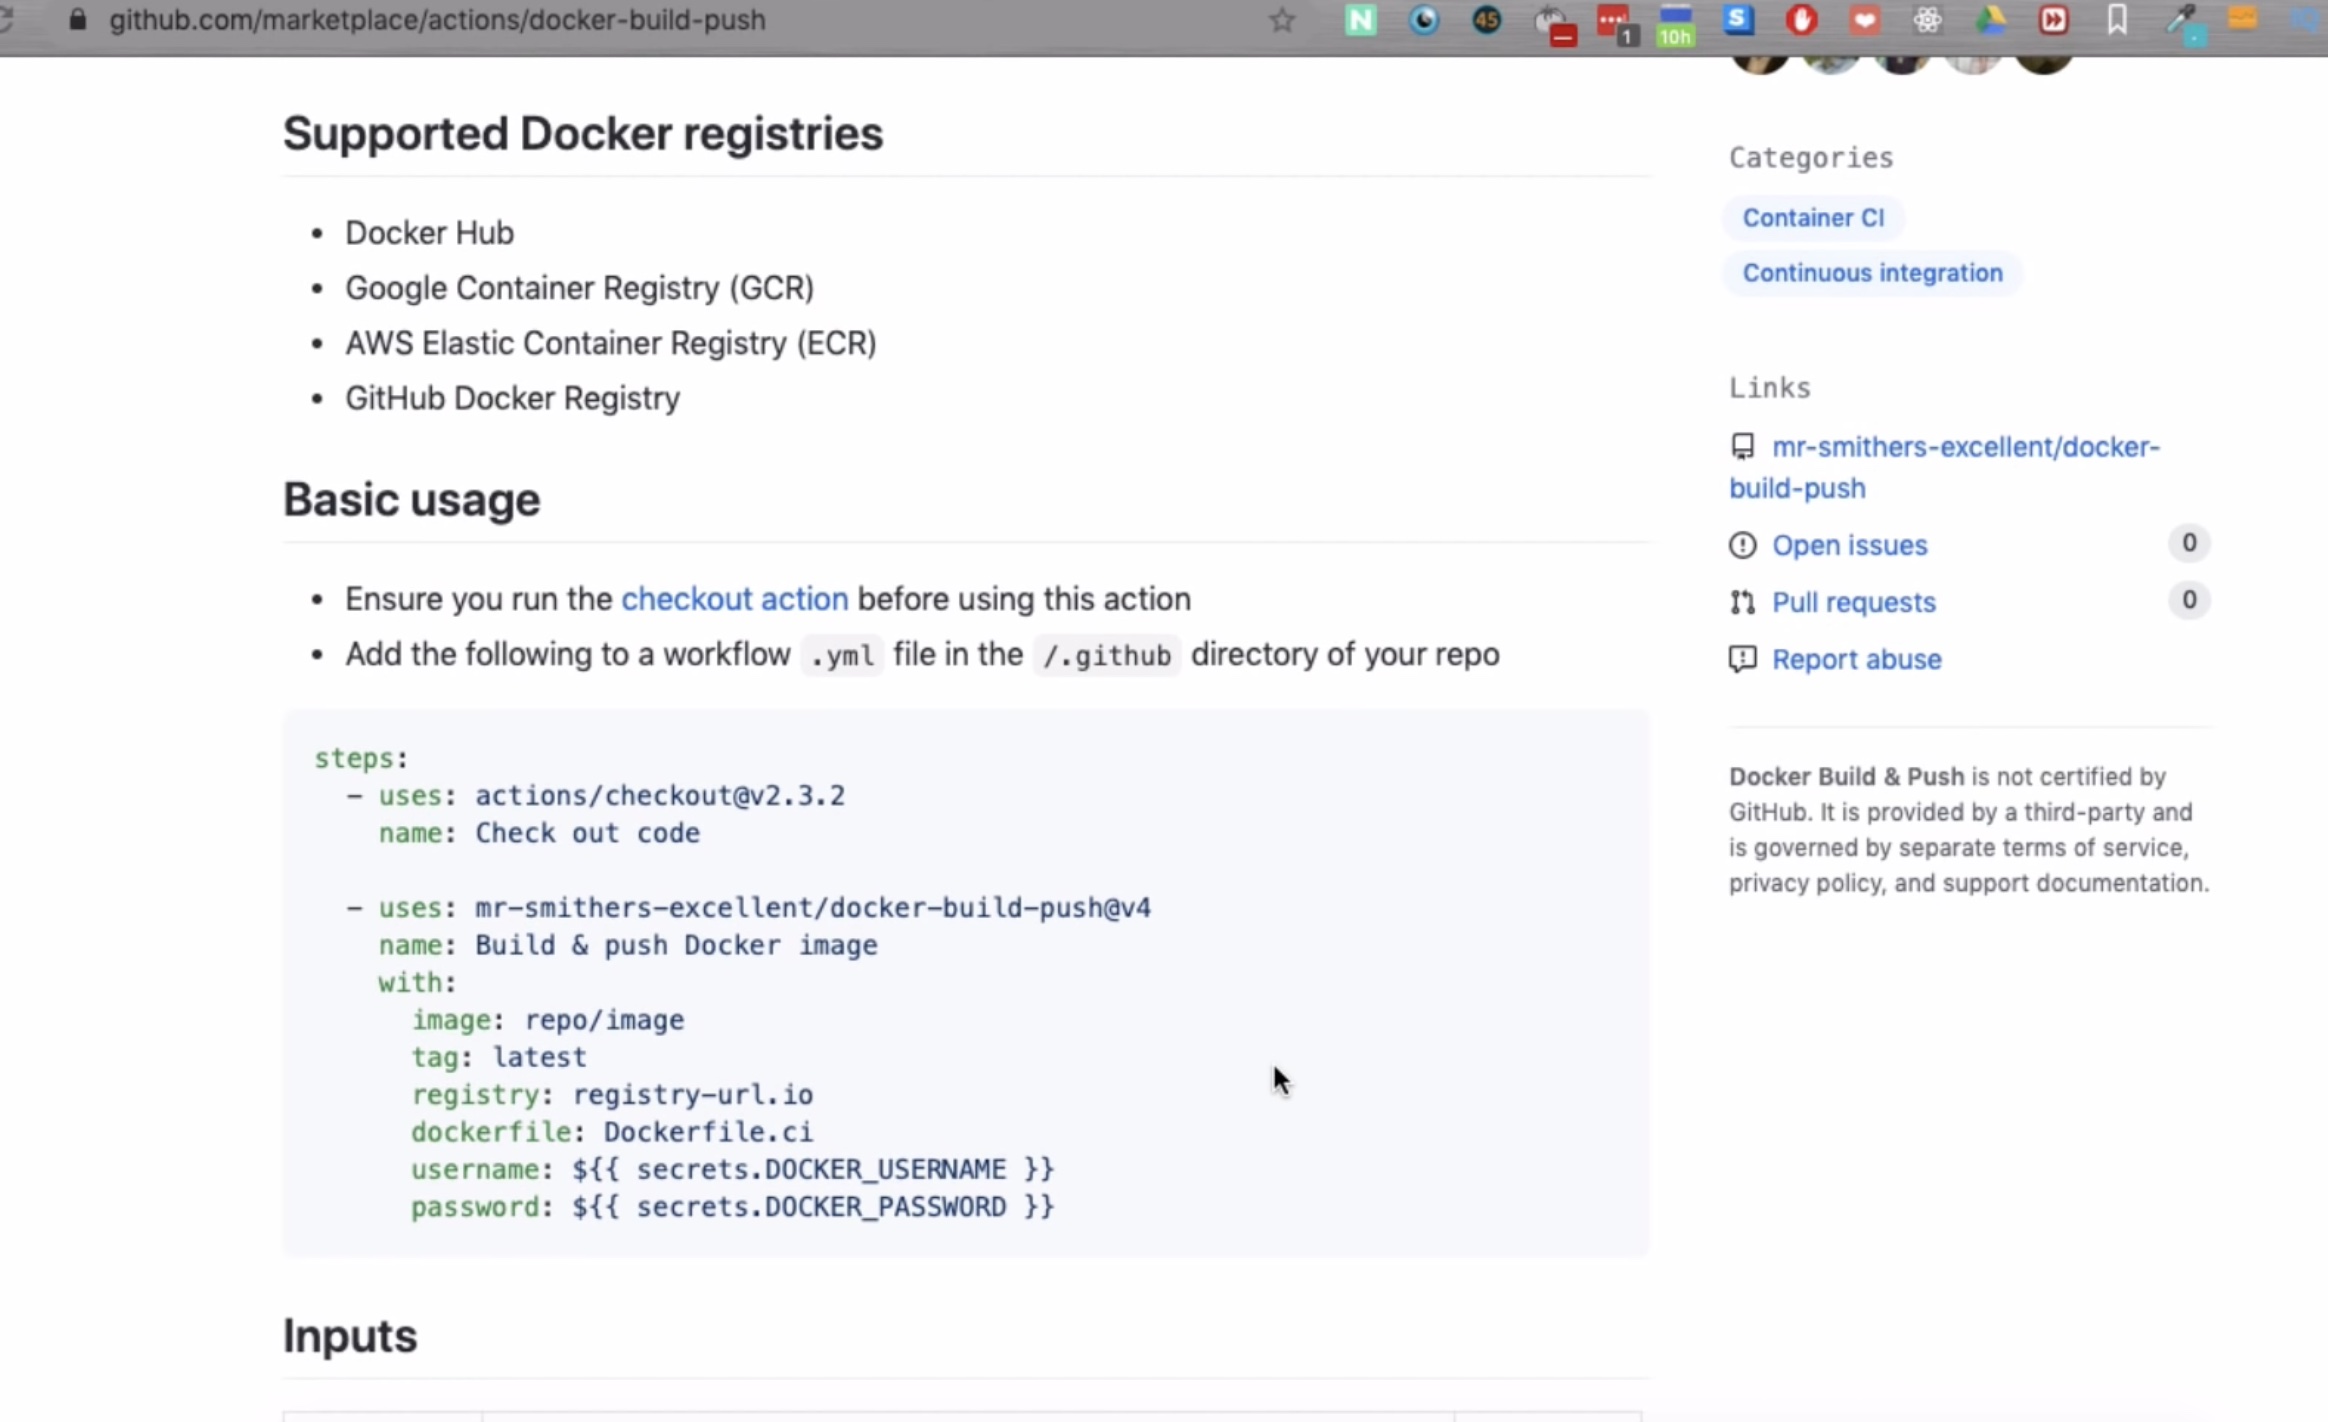Open the tomato timer extension

tap(1553, 24)
